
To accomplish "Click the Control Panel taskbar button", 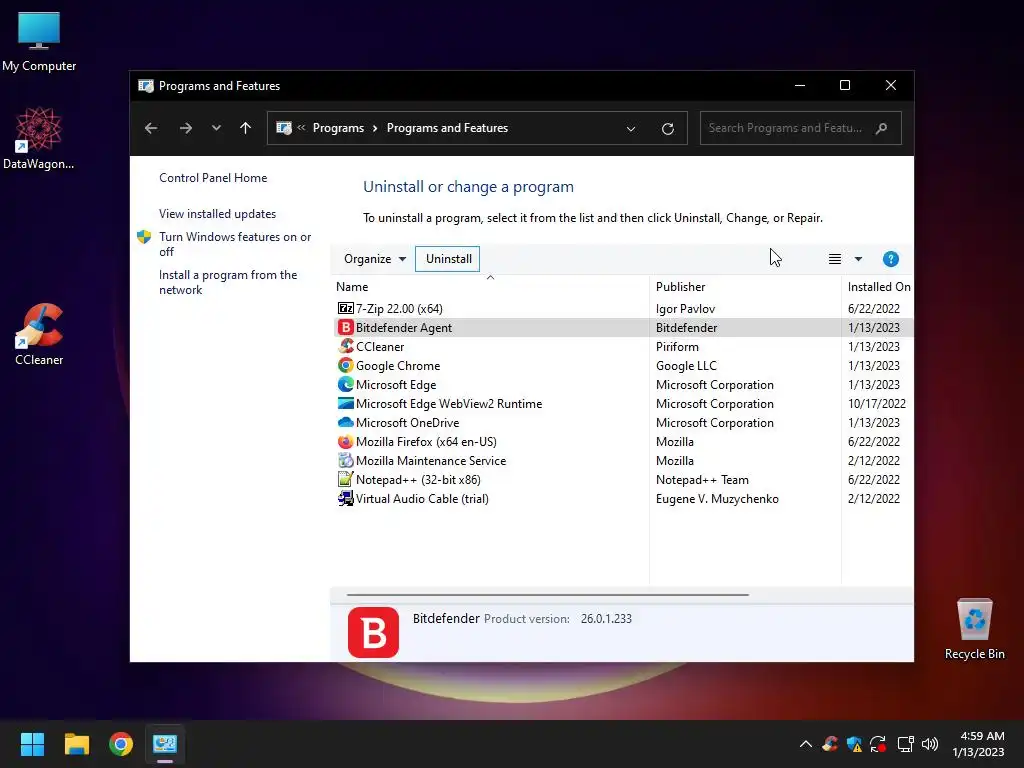I will pos(165,744).
